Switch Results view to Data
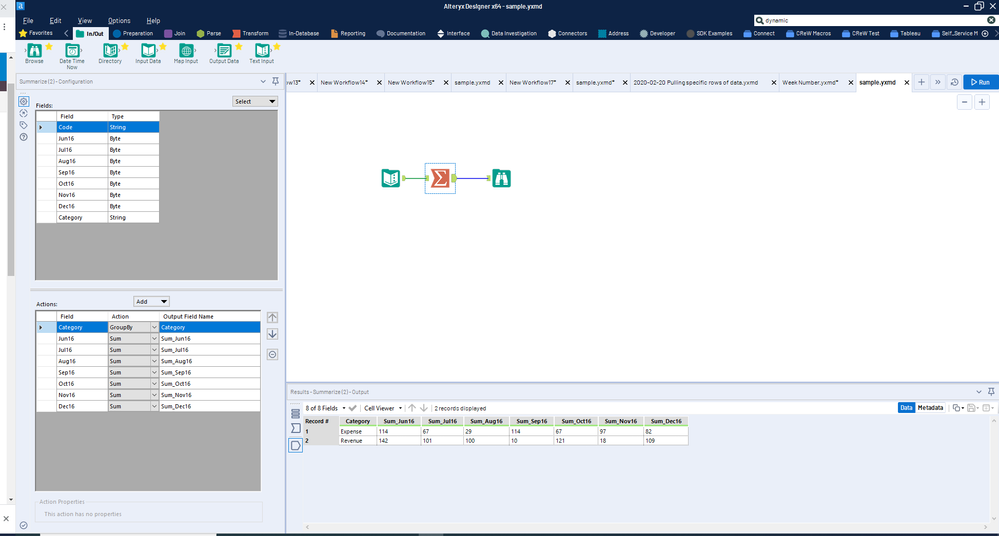 [906, 408]
